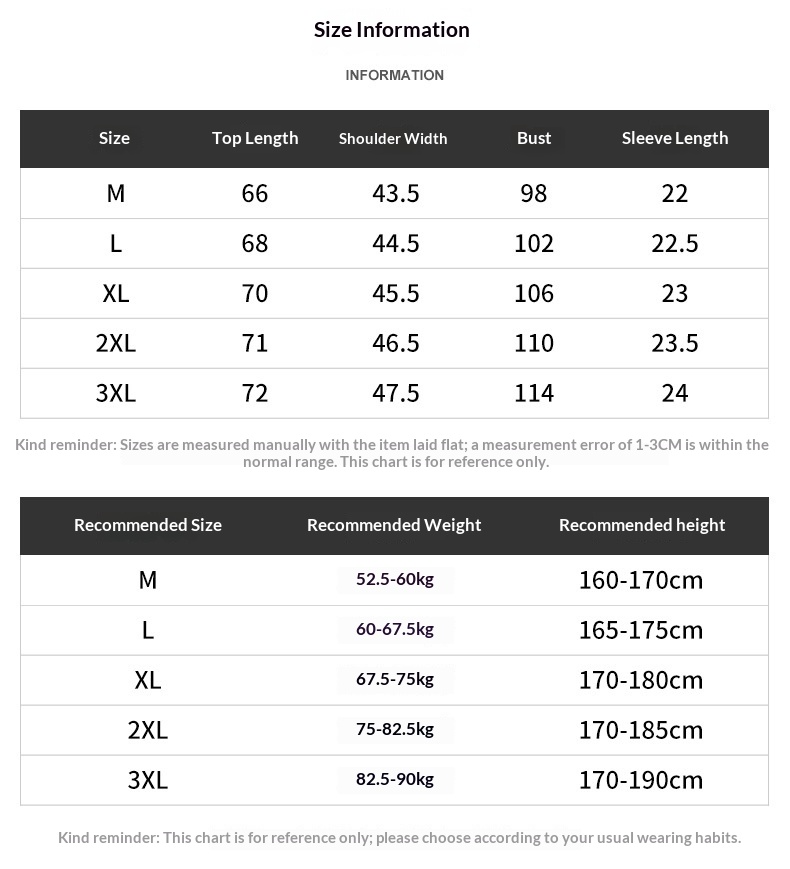Click the "Size Information" title
This screenshot has height=869, width=790.
tap(392, 30)
